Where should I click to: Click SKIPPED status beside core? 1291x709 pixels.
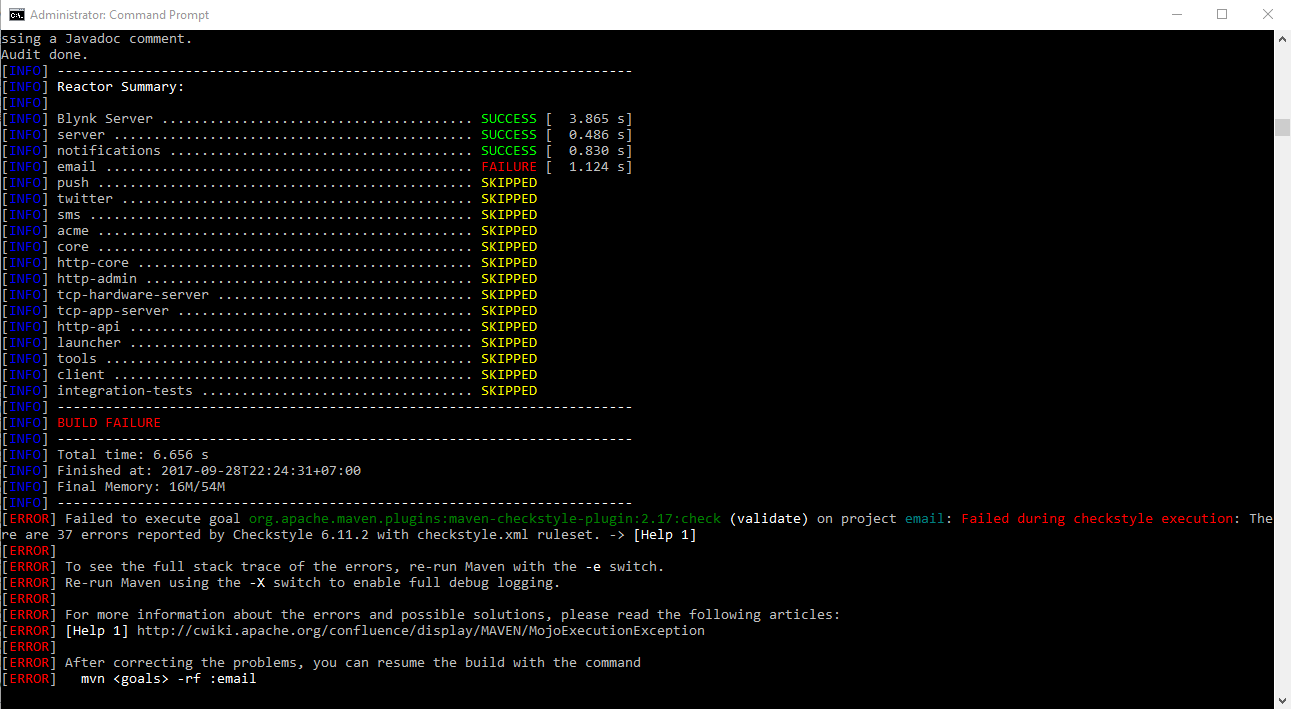click(x=509, y=247)
